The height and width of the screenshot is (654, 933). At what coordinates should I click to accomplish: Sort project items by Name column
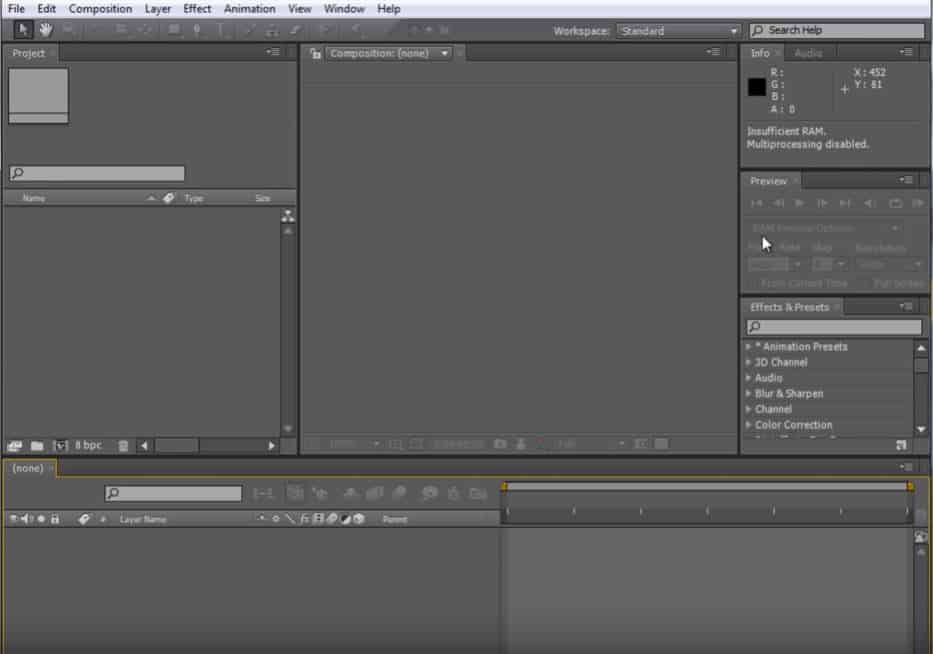click(34, 198)
